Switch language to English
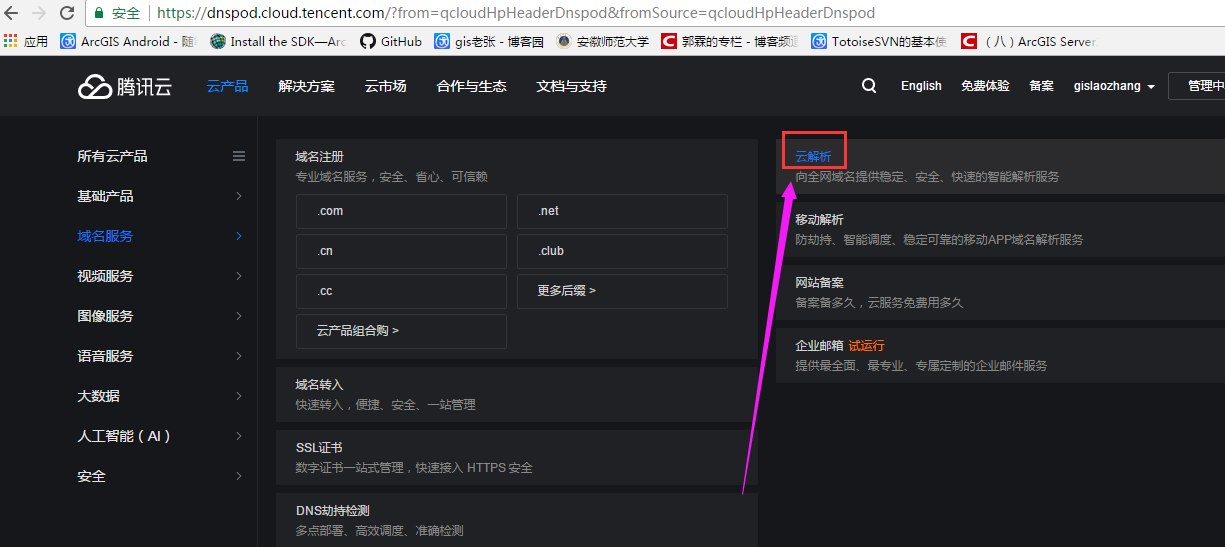 [x=921, y=87]
